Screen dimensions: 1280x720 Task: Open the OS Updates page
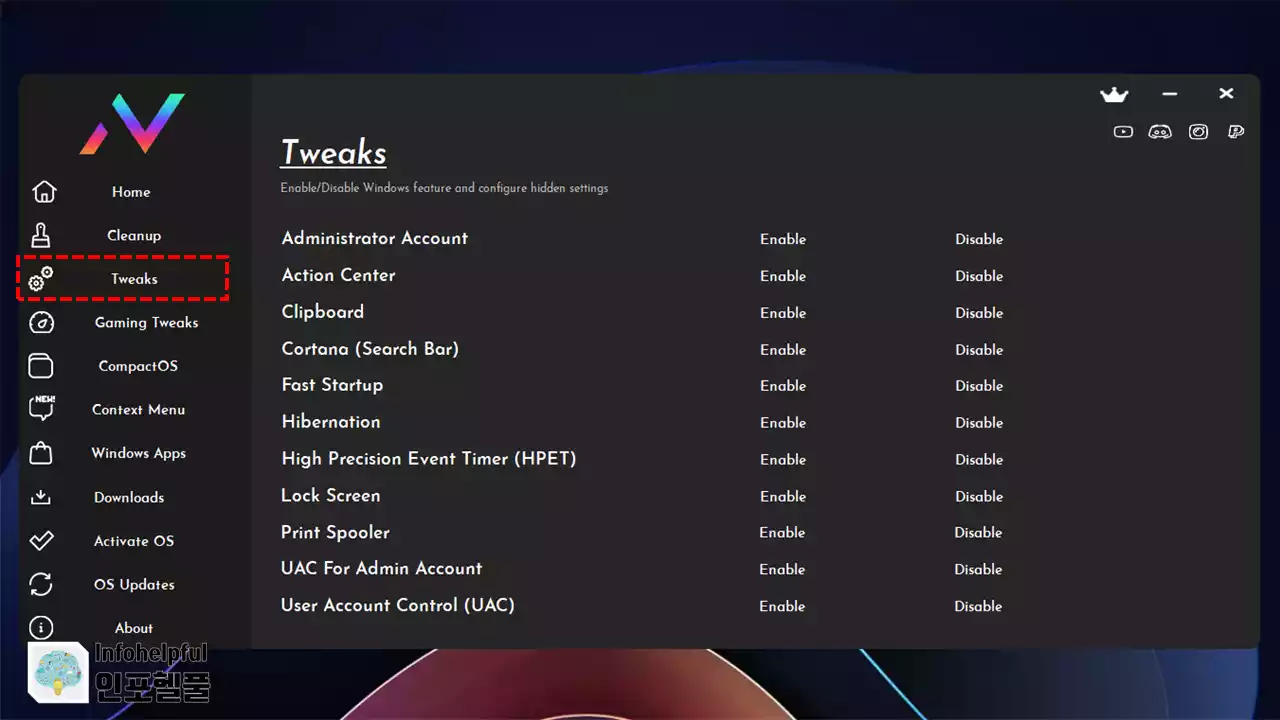(134, 584)
